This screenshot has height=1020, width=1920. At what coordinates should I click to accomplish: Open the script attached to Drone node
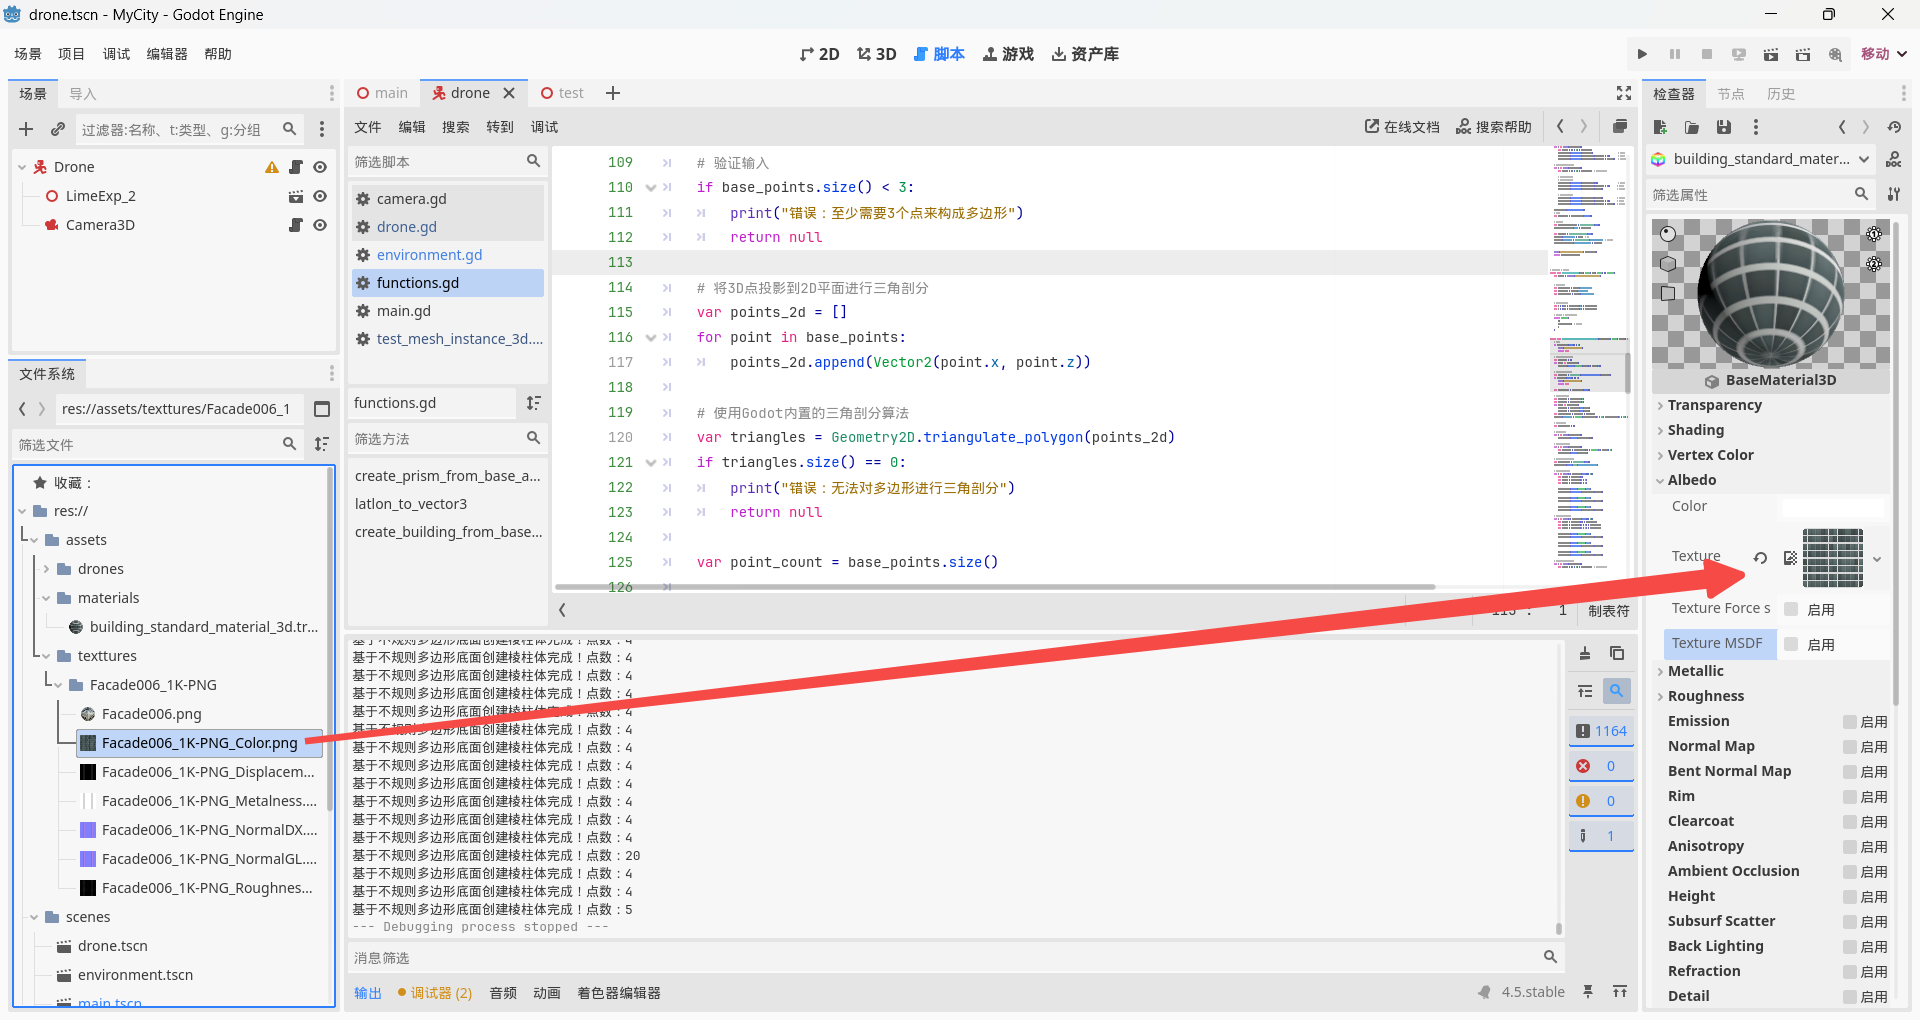[296, 167]
